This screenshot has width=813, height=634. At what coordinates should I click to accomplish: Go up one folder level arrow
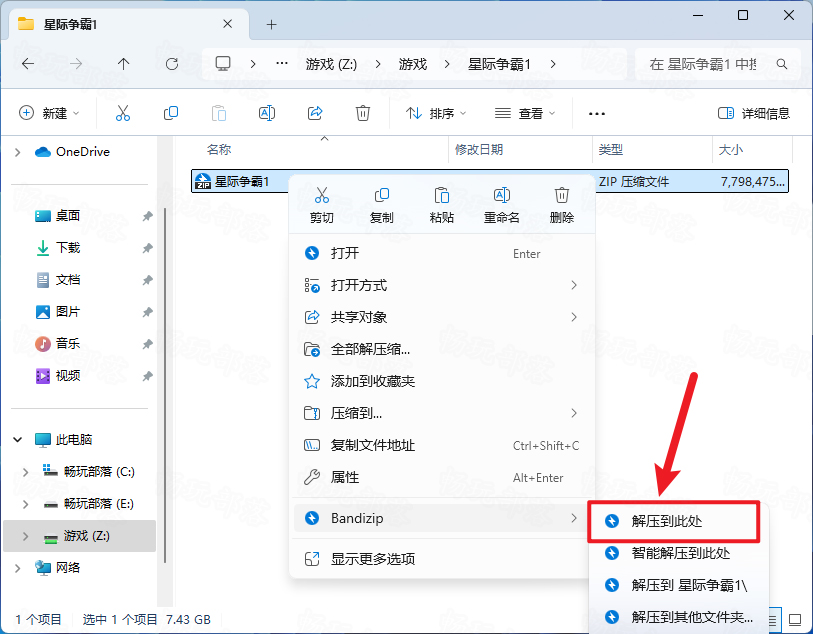tap(123, 64)
